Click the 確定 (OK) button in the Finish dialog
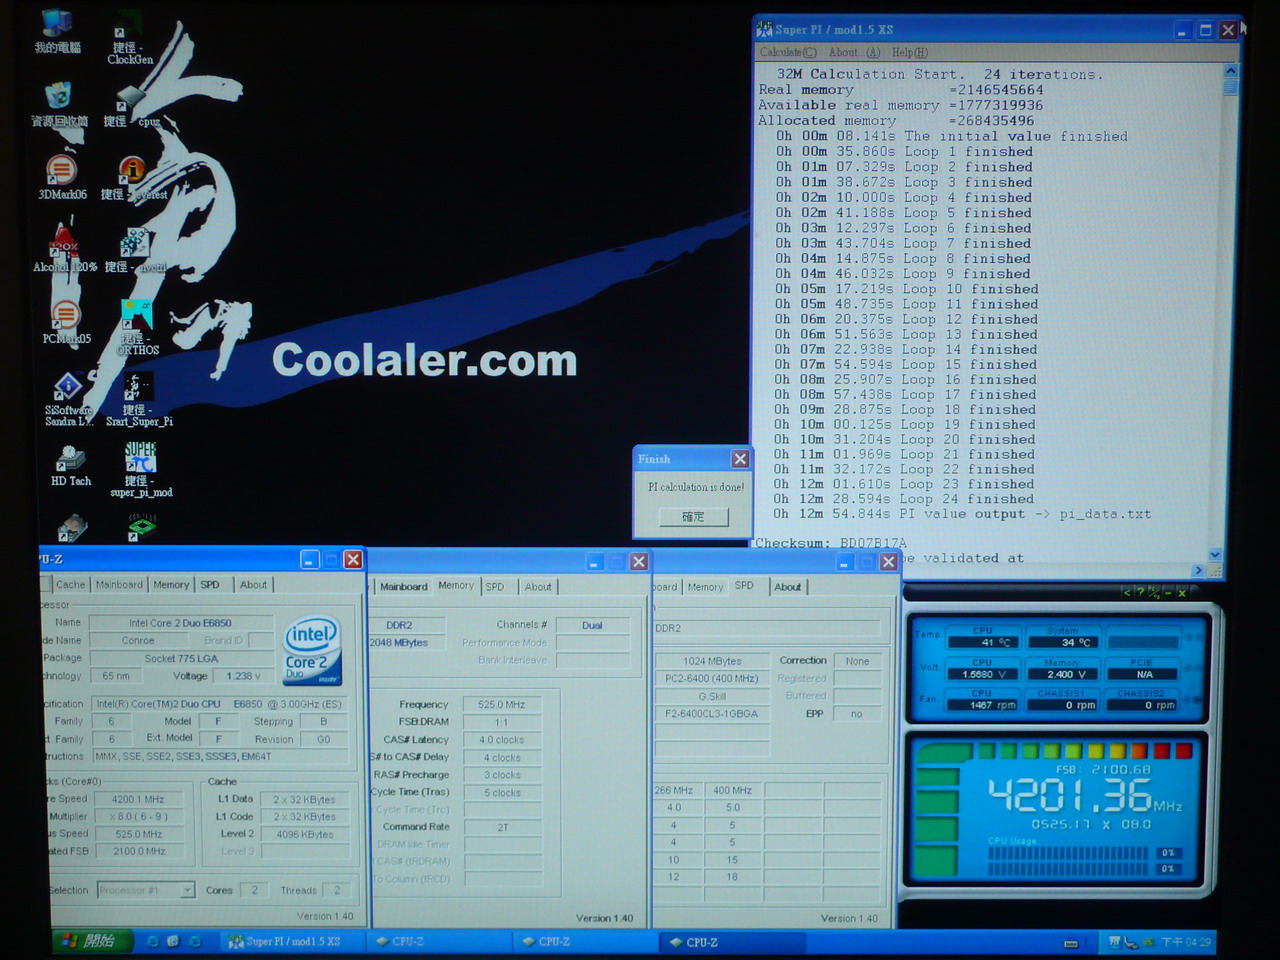The height and width of the screenshot is (960, 1280). 693,516
